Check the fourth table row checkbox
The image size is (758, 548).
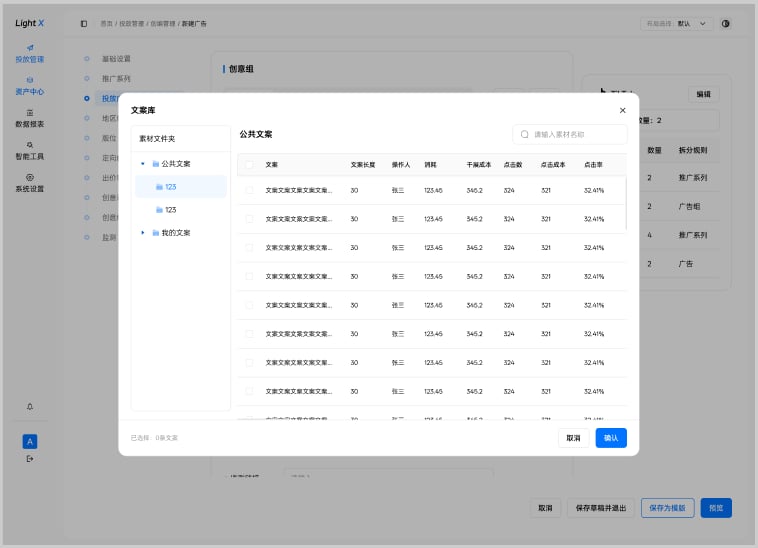tap(249, 276)
